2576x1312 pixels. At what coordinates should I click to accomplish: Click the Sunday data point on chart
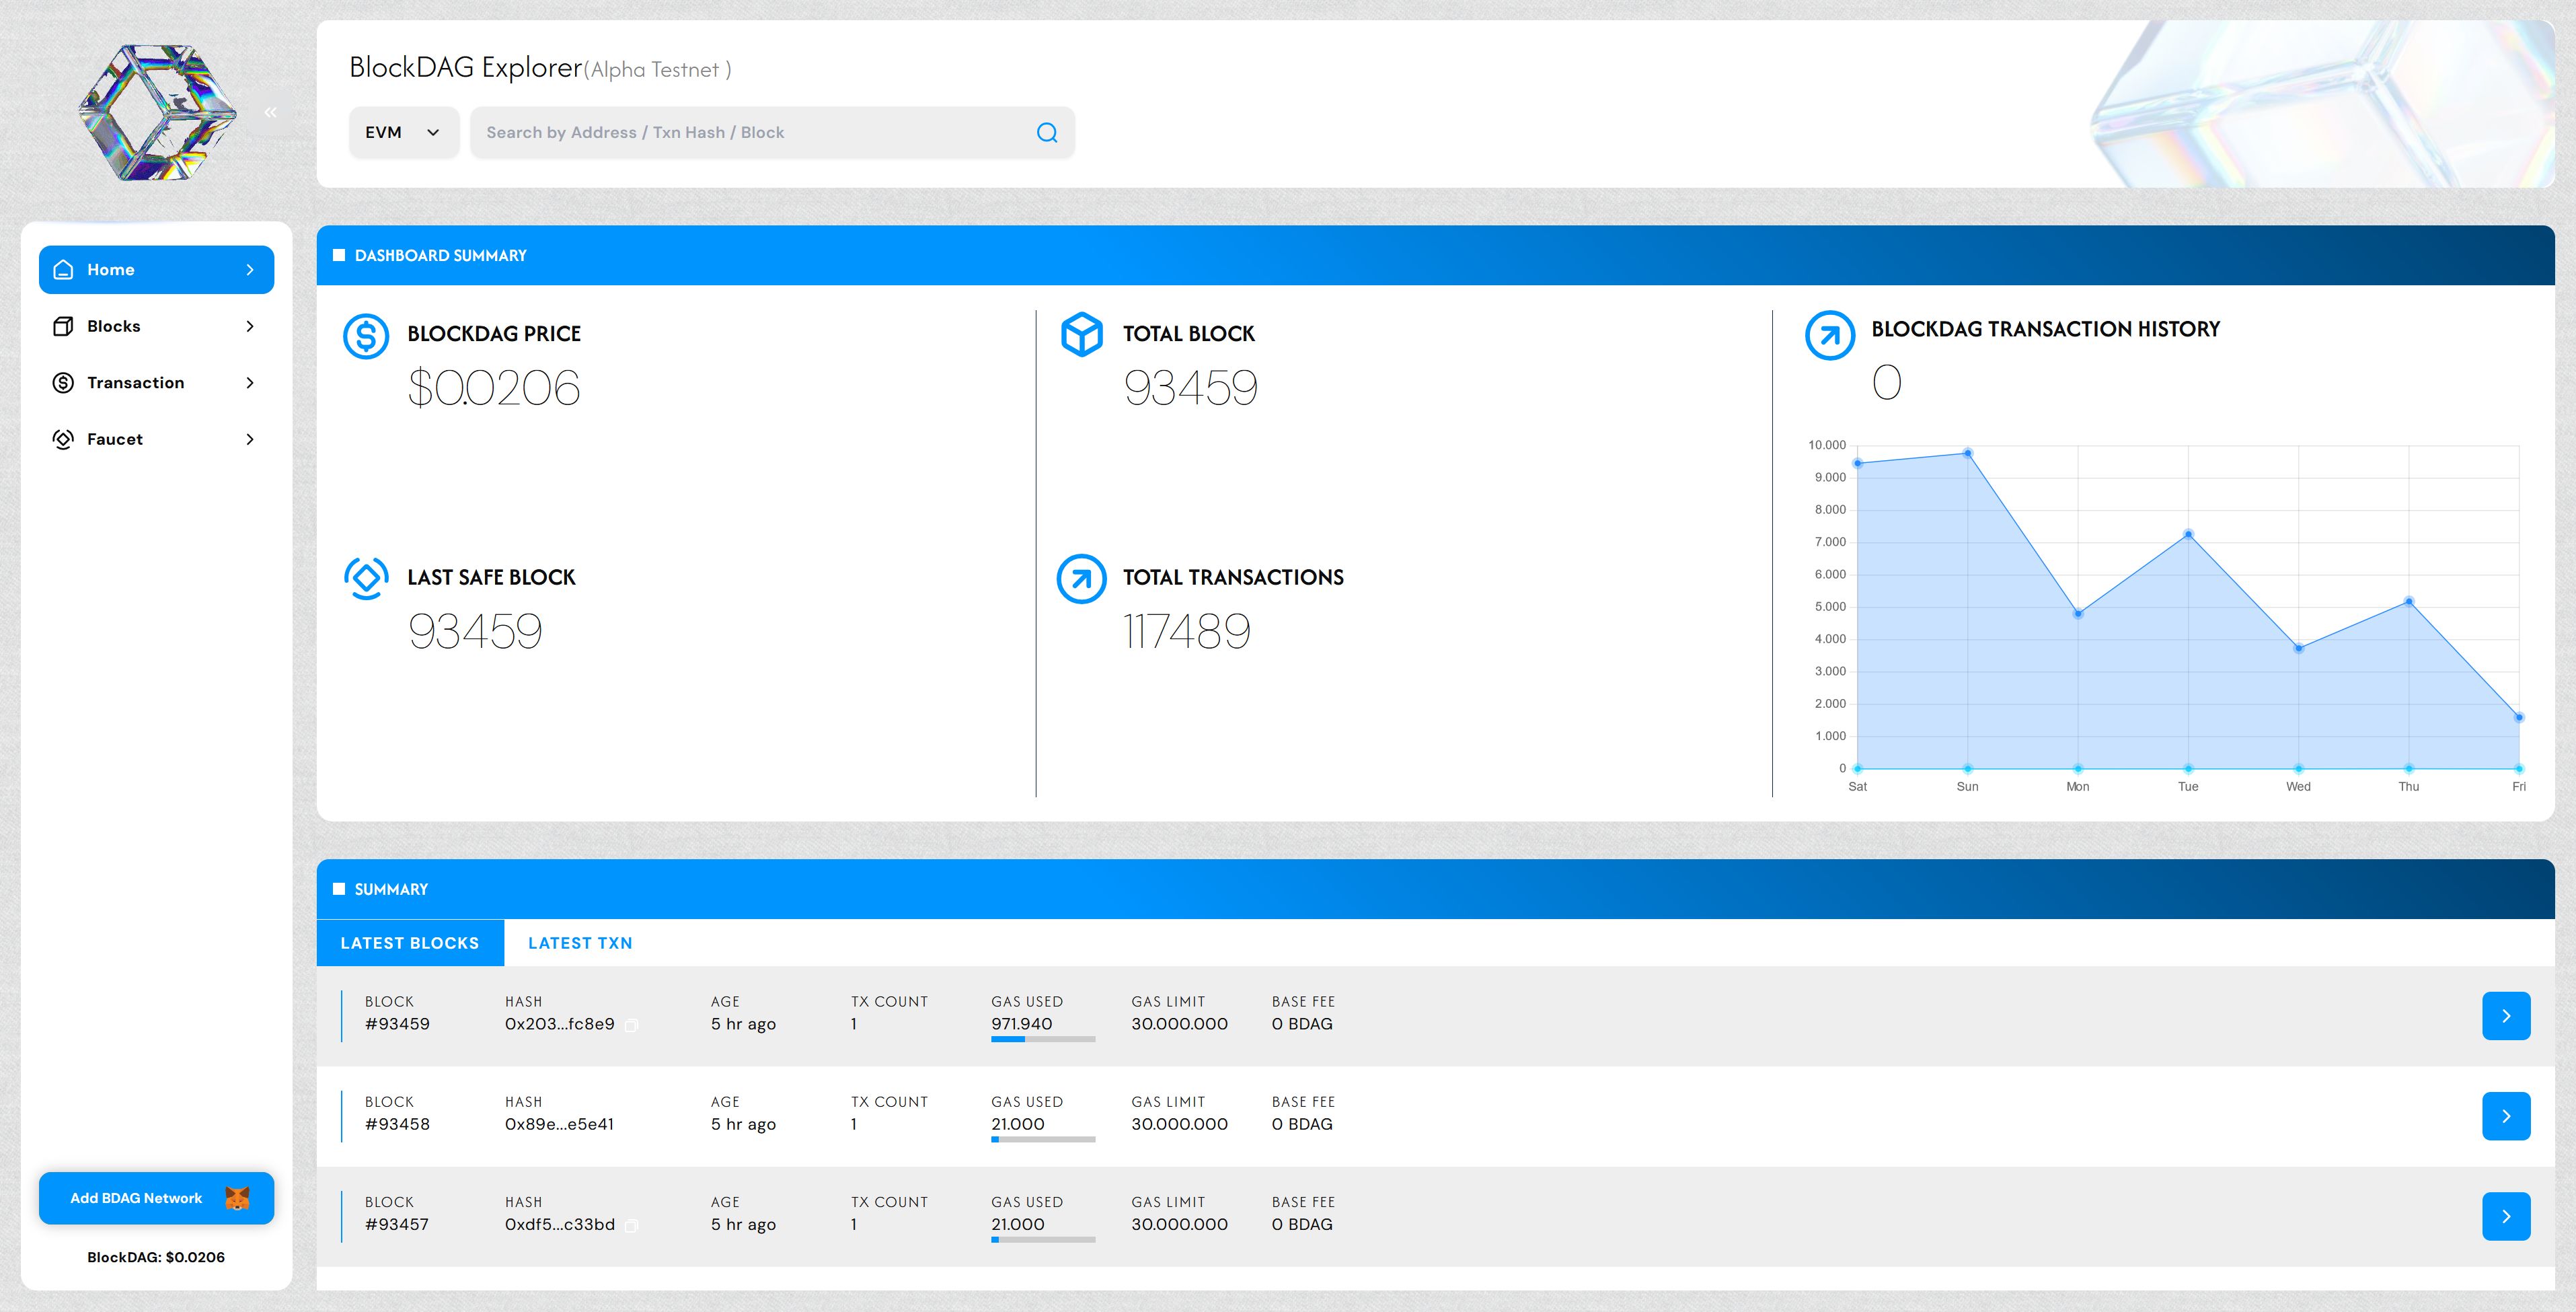point(1968,453)
